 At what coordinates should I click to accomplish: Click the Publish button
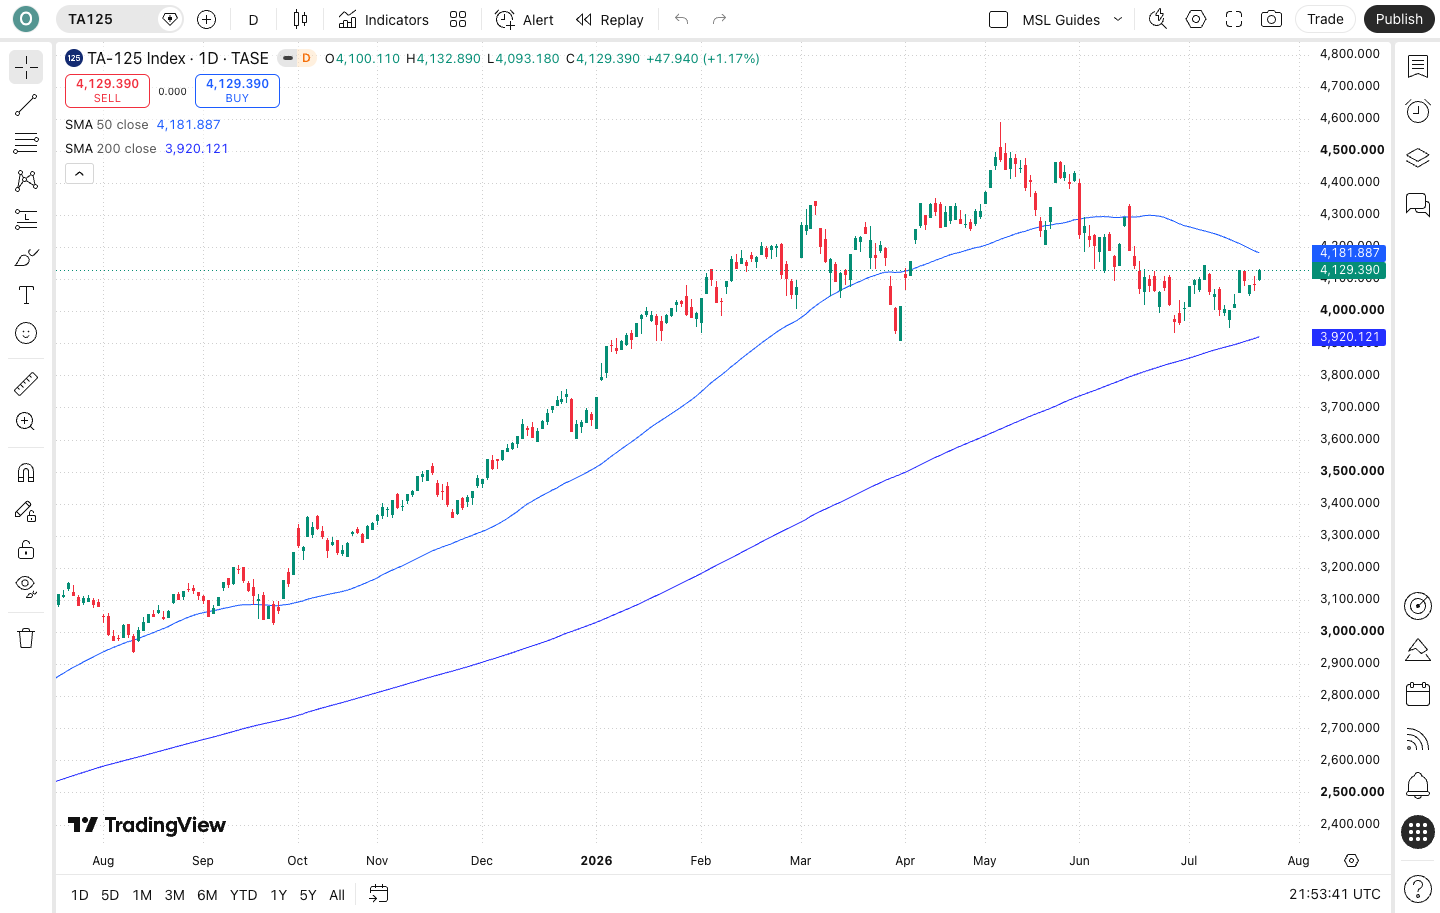pos(1398,19)
